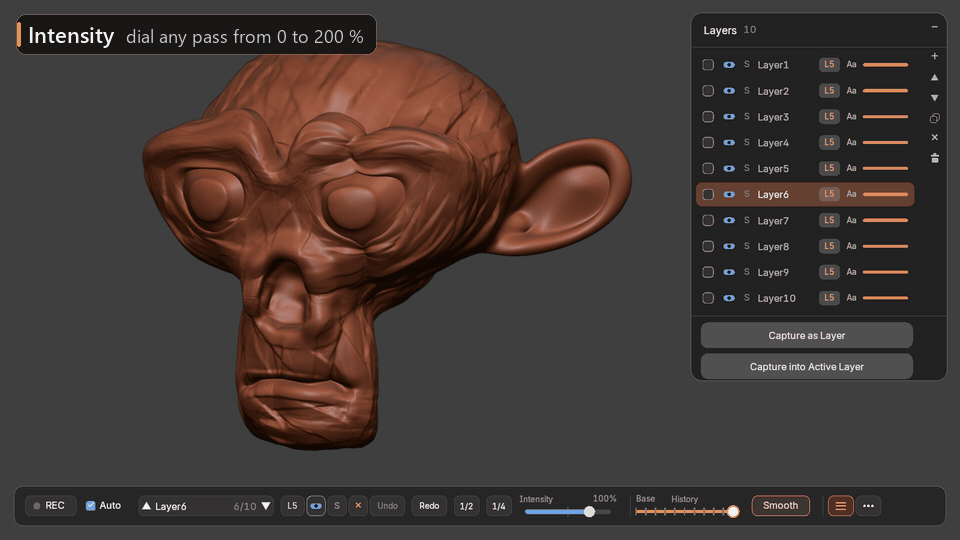Image resolution: width=960 pixels, height=540 pixels.
Task: Select Layer9 row by name
Action: pyautogui.click(x=773, y=272)
